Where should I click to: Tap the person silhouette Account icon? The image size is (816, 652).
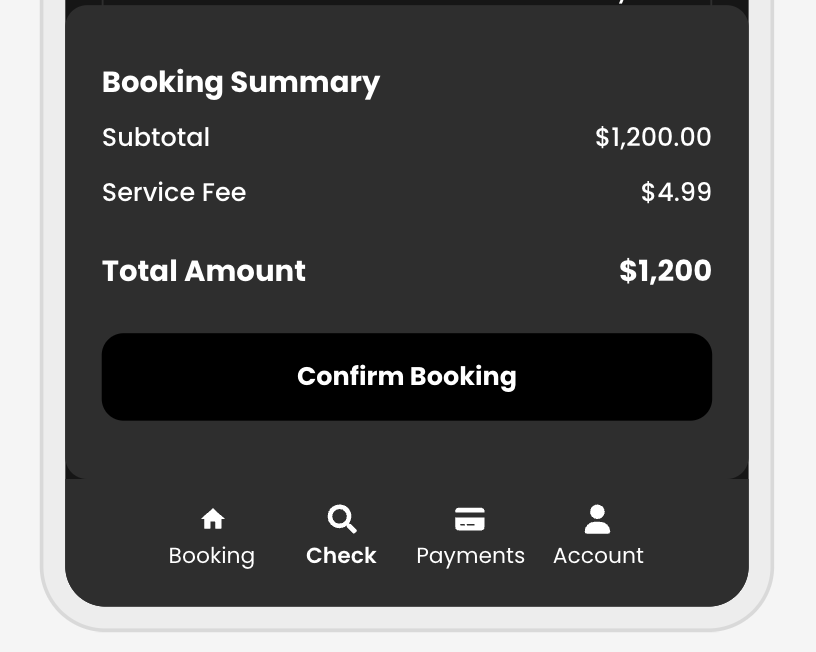coord(597,518)
